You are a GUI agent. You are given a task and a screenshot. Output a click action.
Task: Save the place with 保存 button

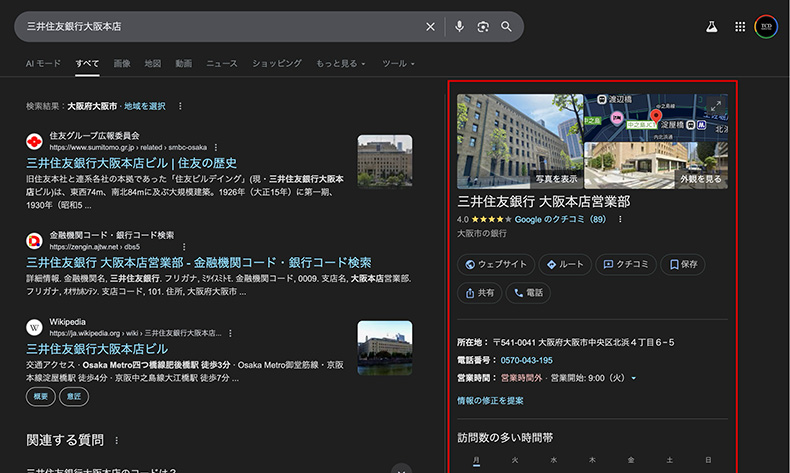[683, 264]
